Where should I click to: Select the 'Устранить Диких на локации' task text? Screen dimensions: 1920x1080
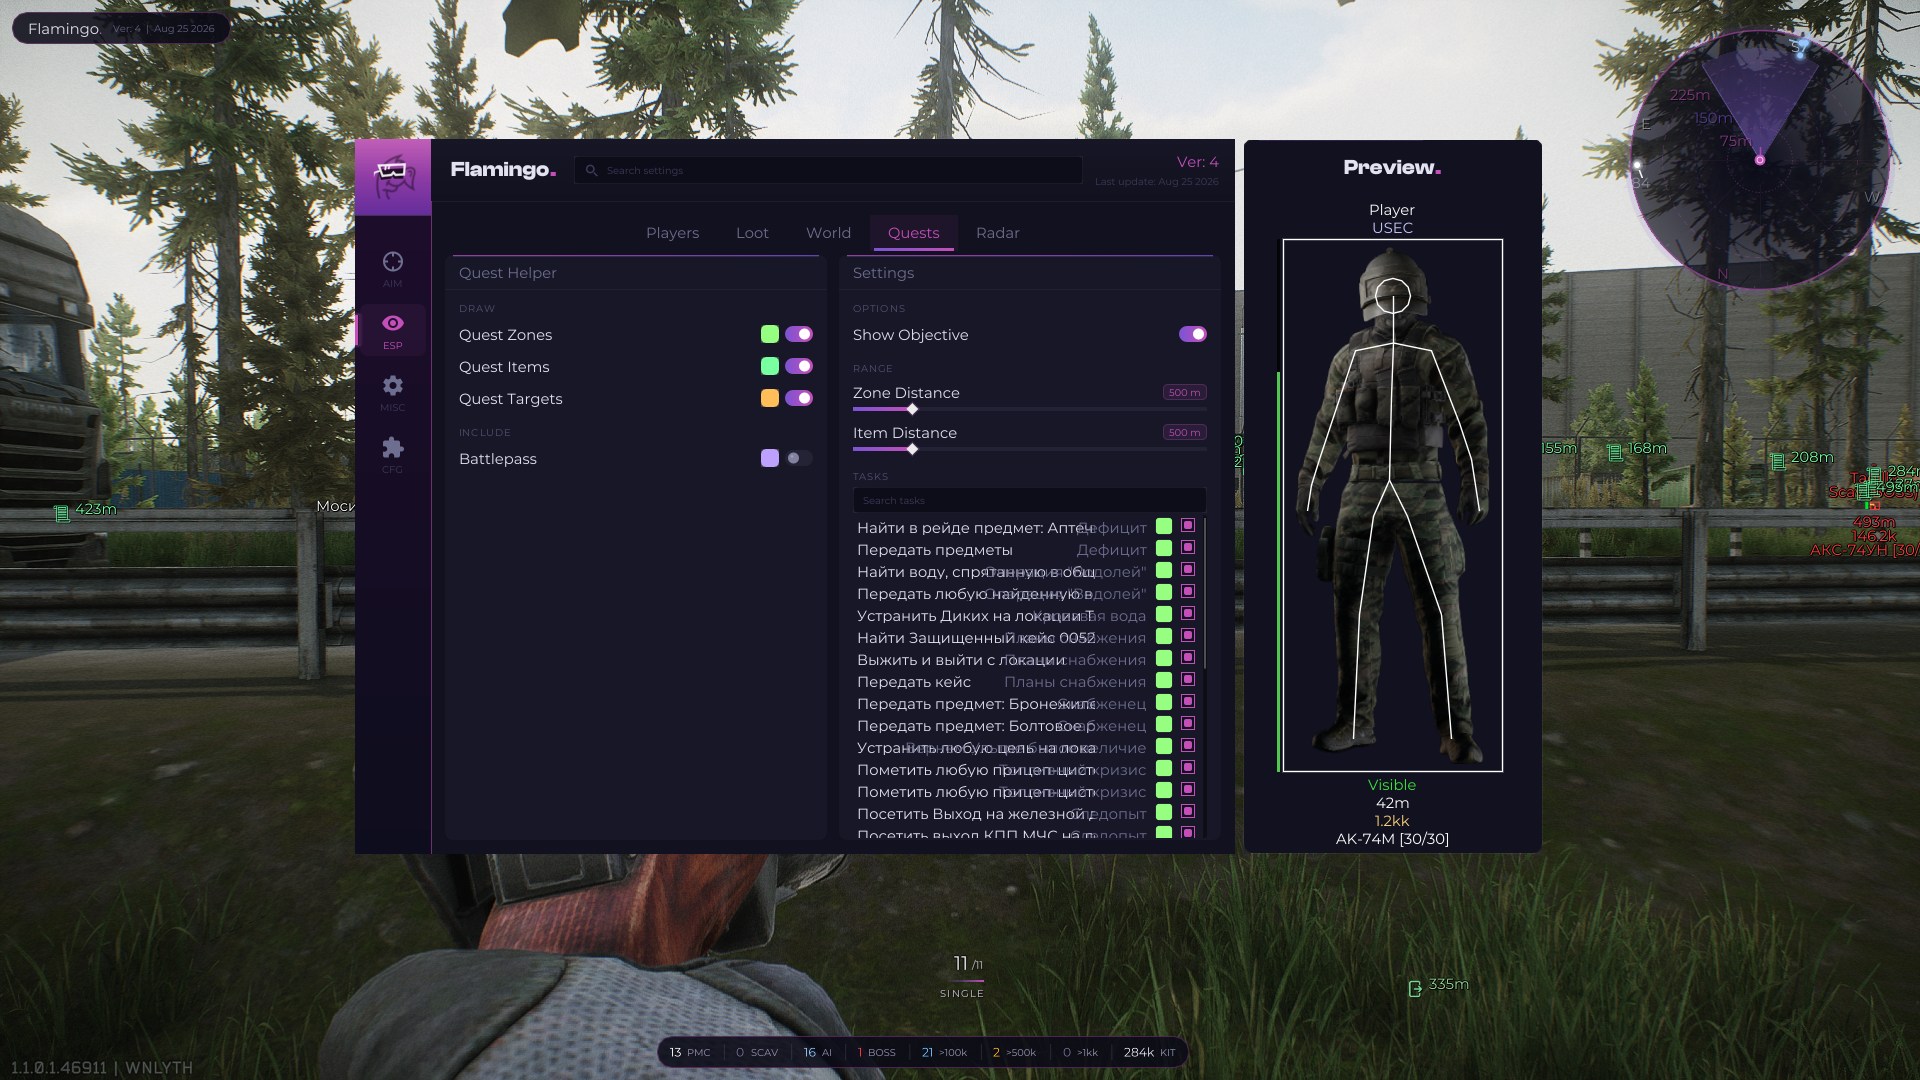pos(975,616)
